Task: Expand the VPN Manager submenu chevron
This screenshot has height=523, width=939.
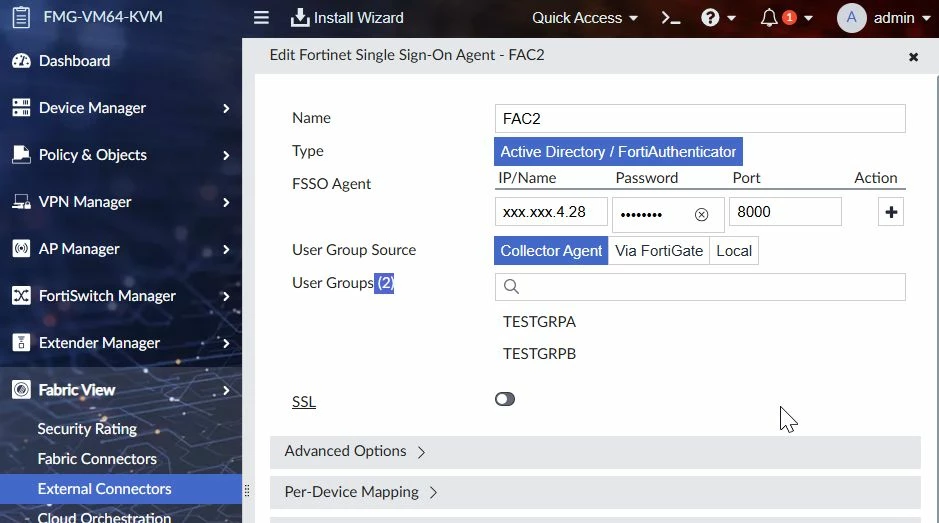Action: pyautogui.click(x=226, y=202)
